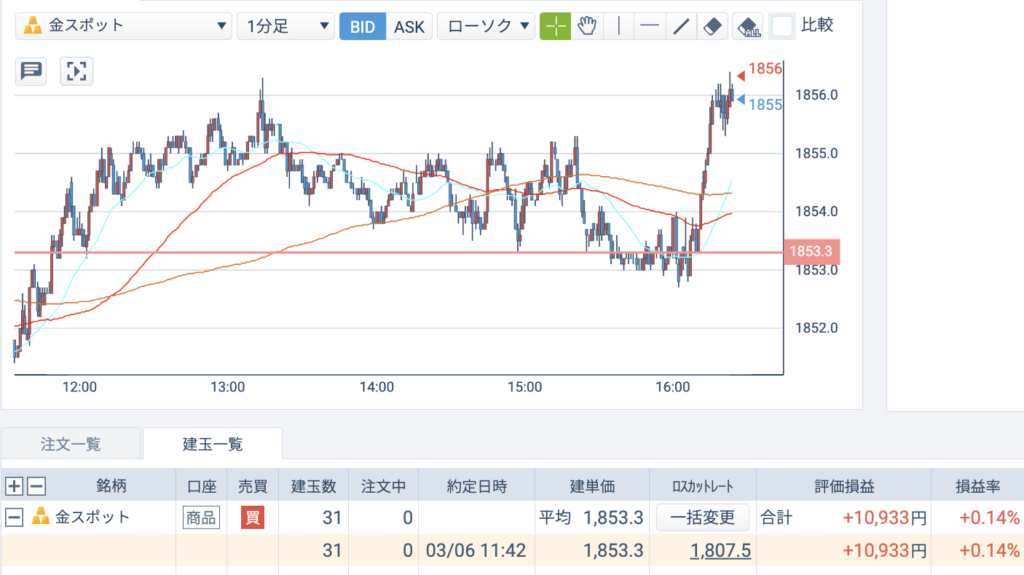Toggle fullscreen chart view
Image resolution: width=1024 pixels, height=575 pixels.
pos(76,71)
